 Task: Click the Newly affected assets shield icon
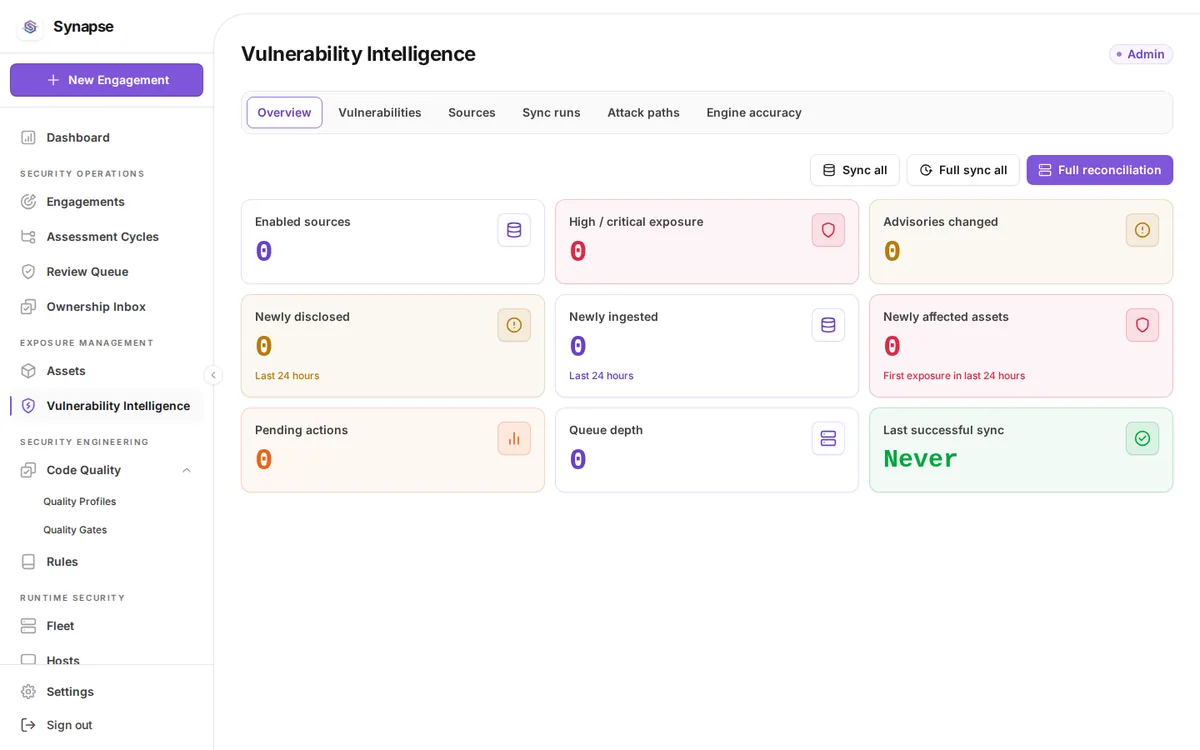(x=1142, y=325)
